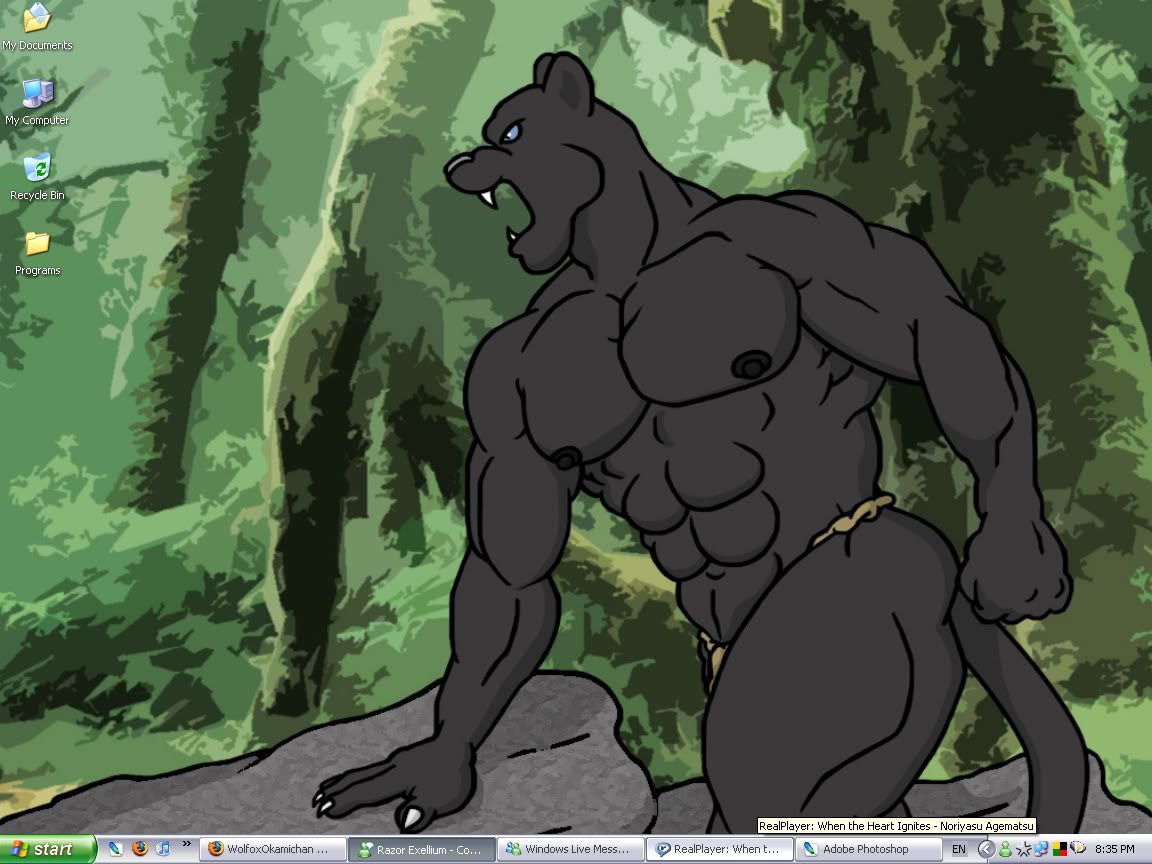Click the 8:35 PM system clock
The width and height of the screenshot is (1152, 864).
point(1115,849)
